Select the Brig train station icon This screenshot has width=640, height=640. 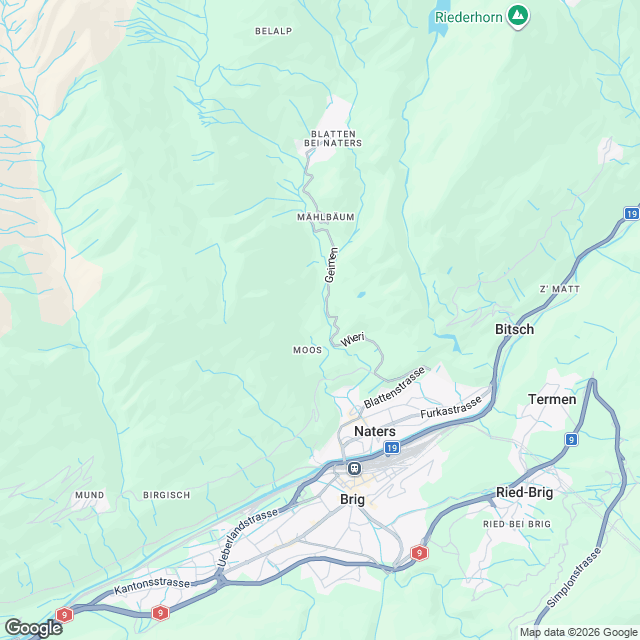point(355,468)
